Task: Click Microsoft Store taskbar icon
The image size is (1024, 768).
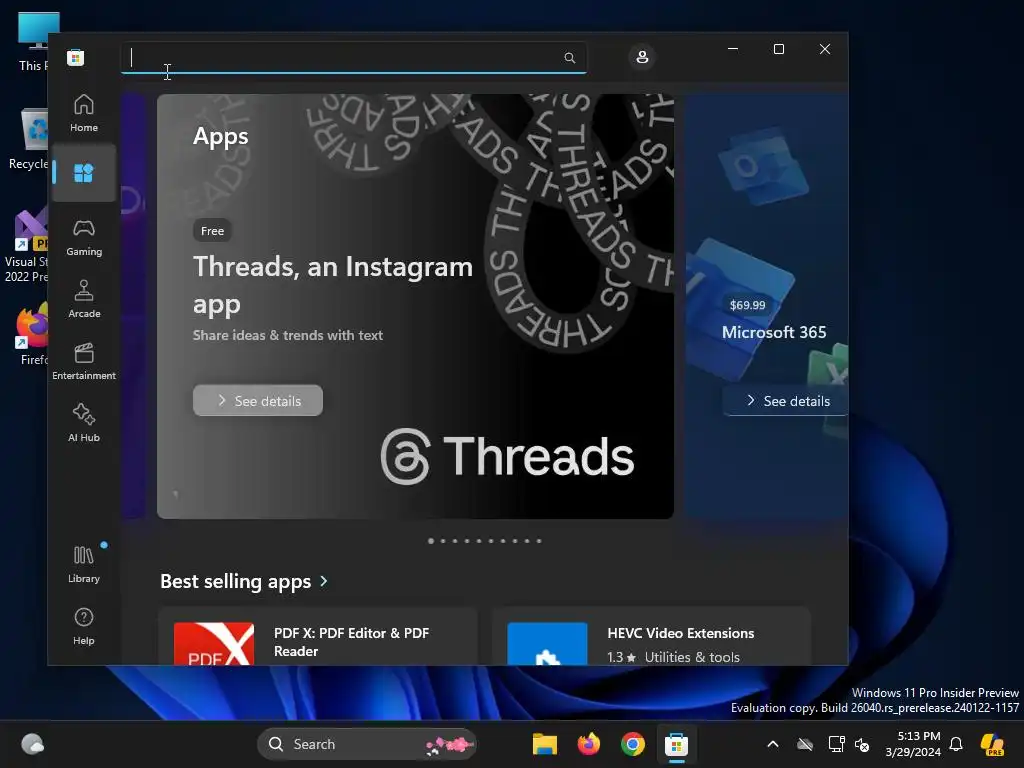Action: (x=677, y=744)
